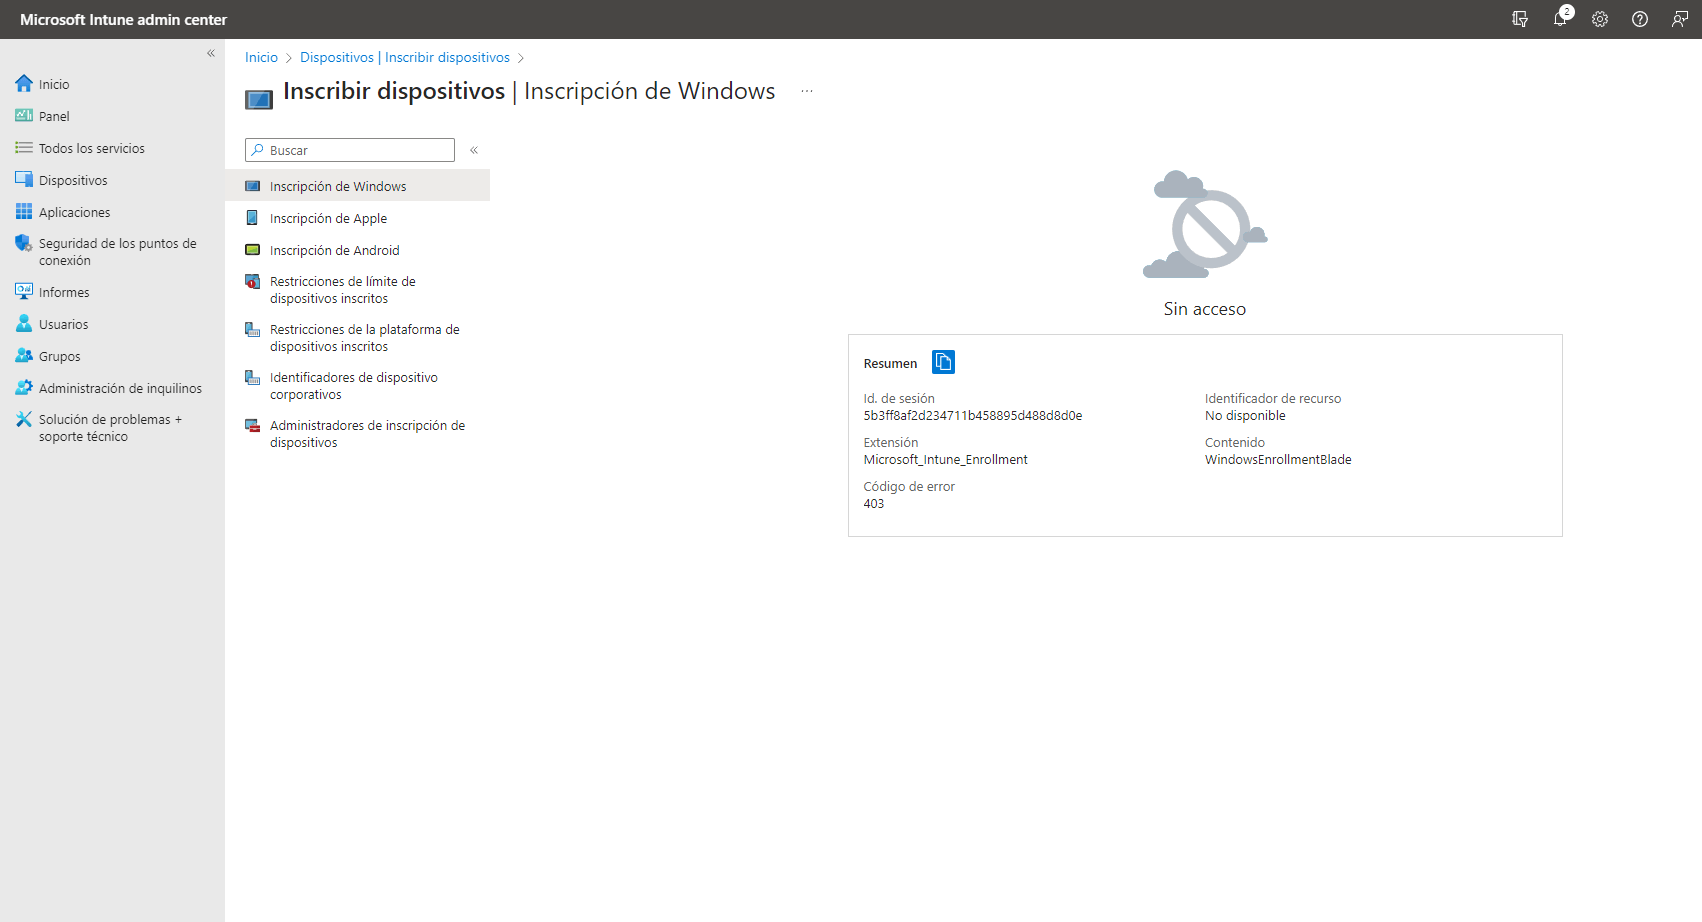Select the WindowsEnrollmentBlade content value
1702x922 pixels.
pyautogui.click(x=1278, y=460)
